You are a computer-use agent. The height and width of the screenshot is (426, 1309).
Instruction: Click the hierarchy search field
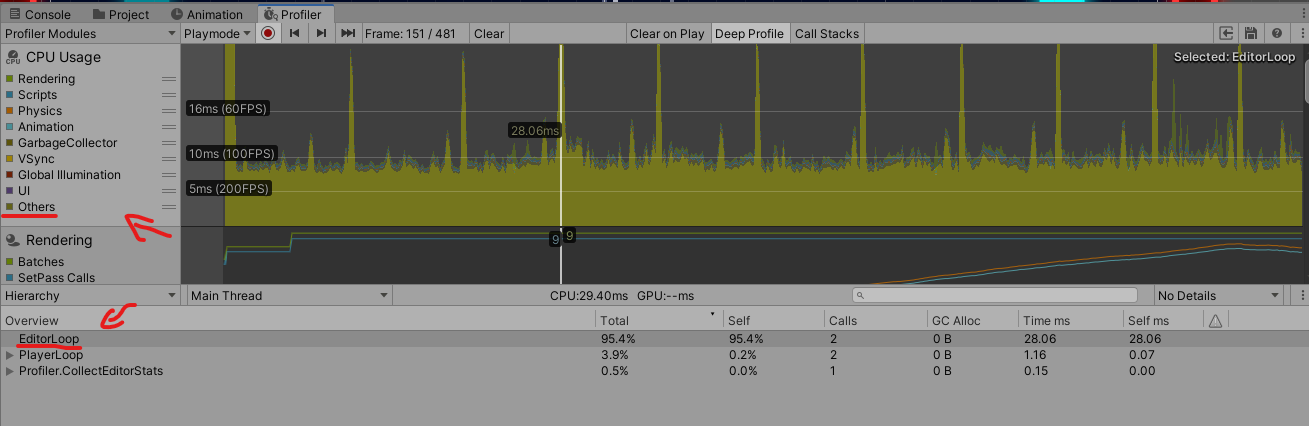(995, 296)
